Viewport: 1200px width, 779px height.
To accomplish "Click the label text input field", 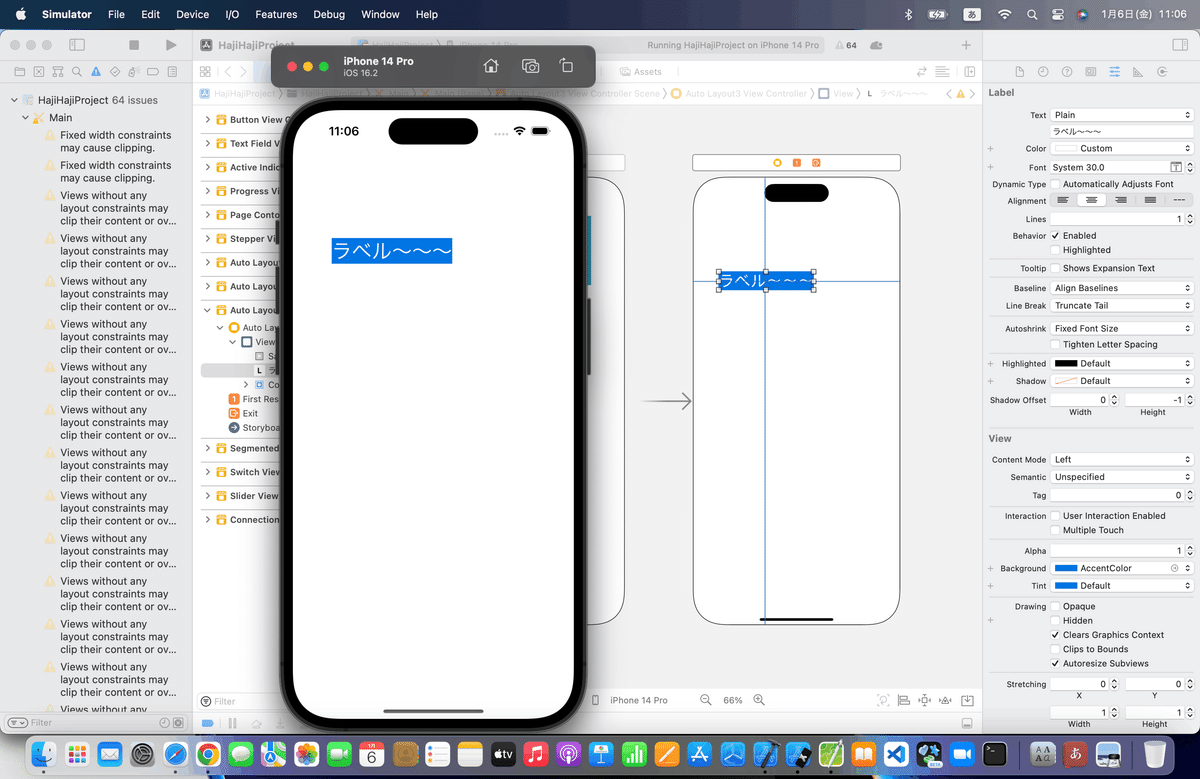I will (1122, 131).
